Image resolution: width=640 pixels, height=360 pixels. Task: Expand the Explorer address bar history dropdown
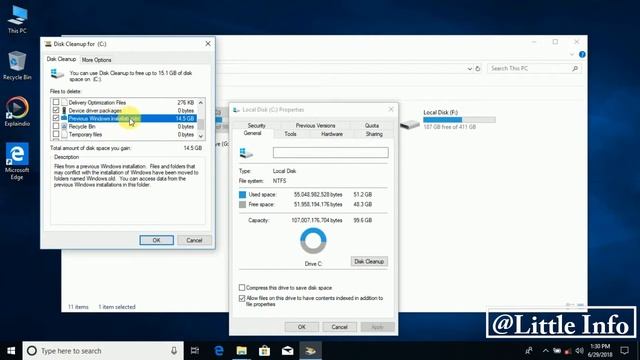(x=469, y=69)
